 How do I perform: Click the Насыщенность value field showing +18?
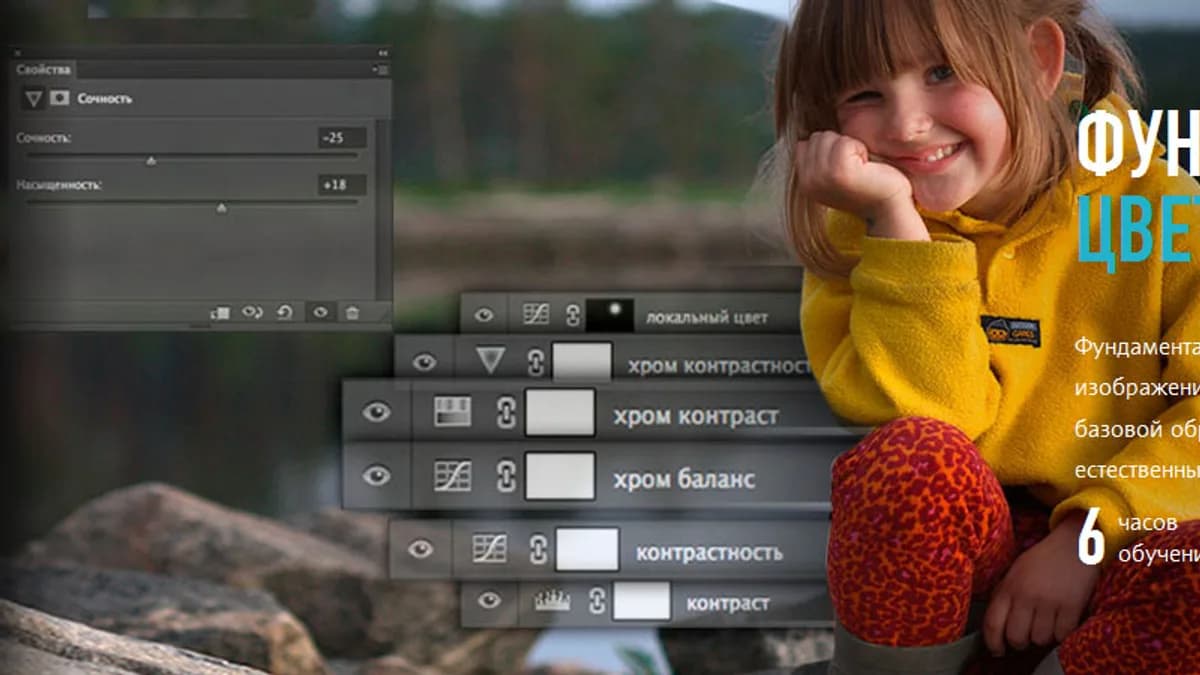[x=342, y=185]
